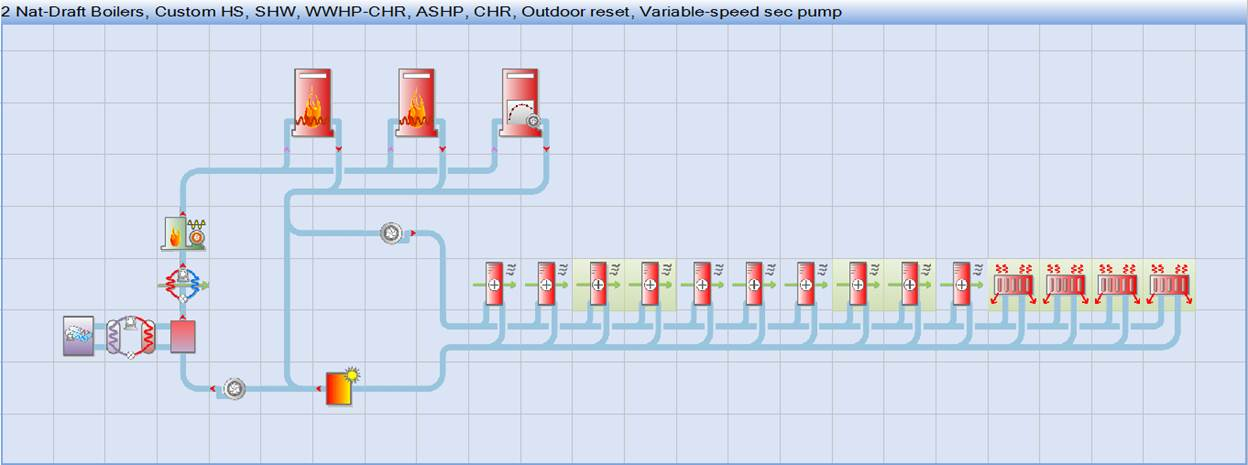Select the pump icon left of the solar collector
Image resolution: width=1248 pixels, height=465 pixels.
[234, 388]
